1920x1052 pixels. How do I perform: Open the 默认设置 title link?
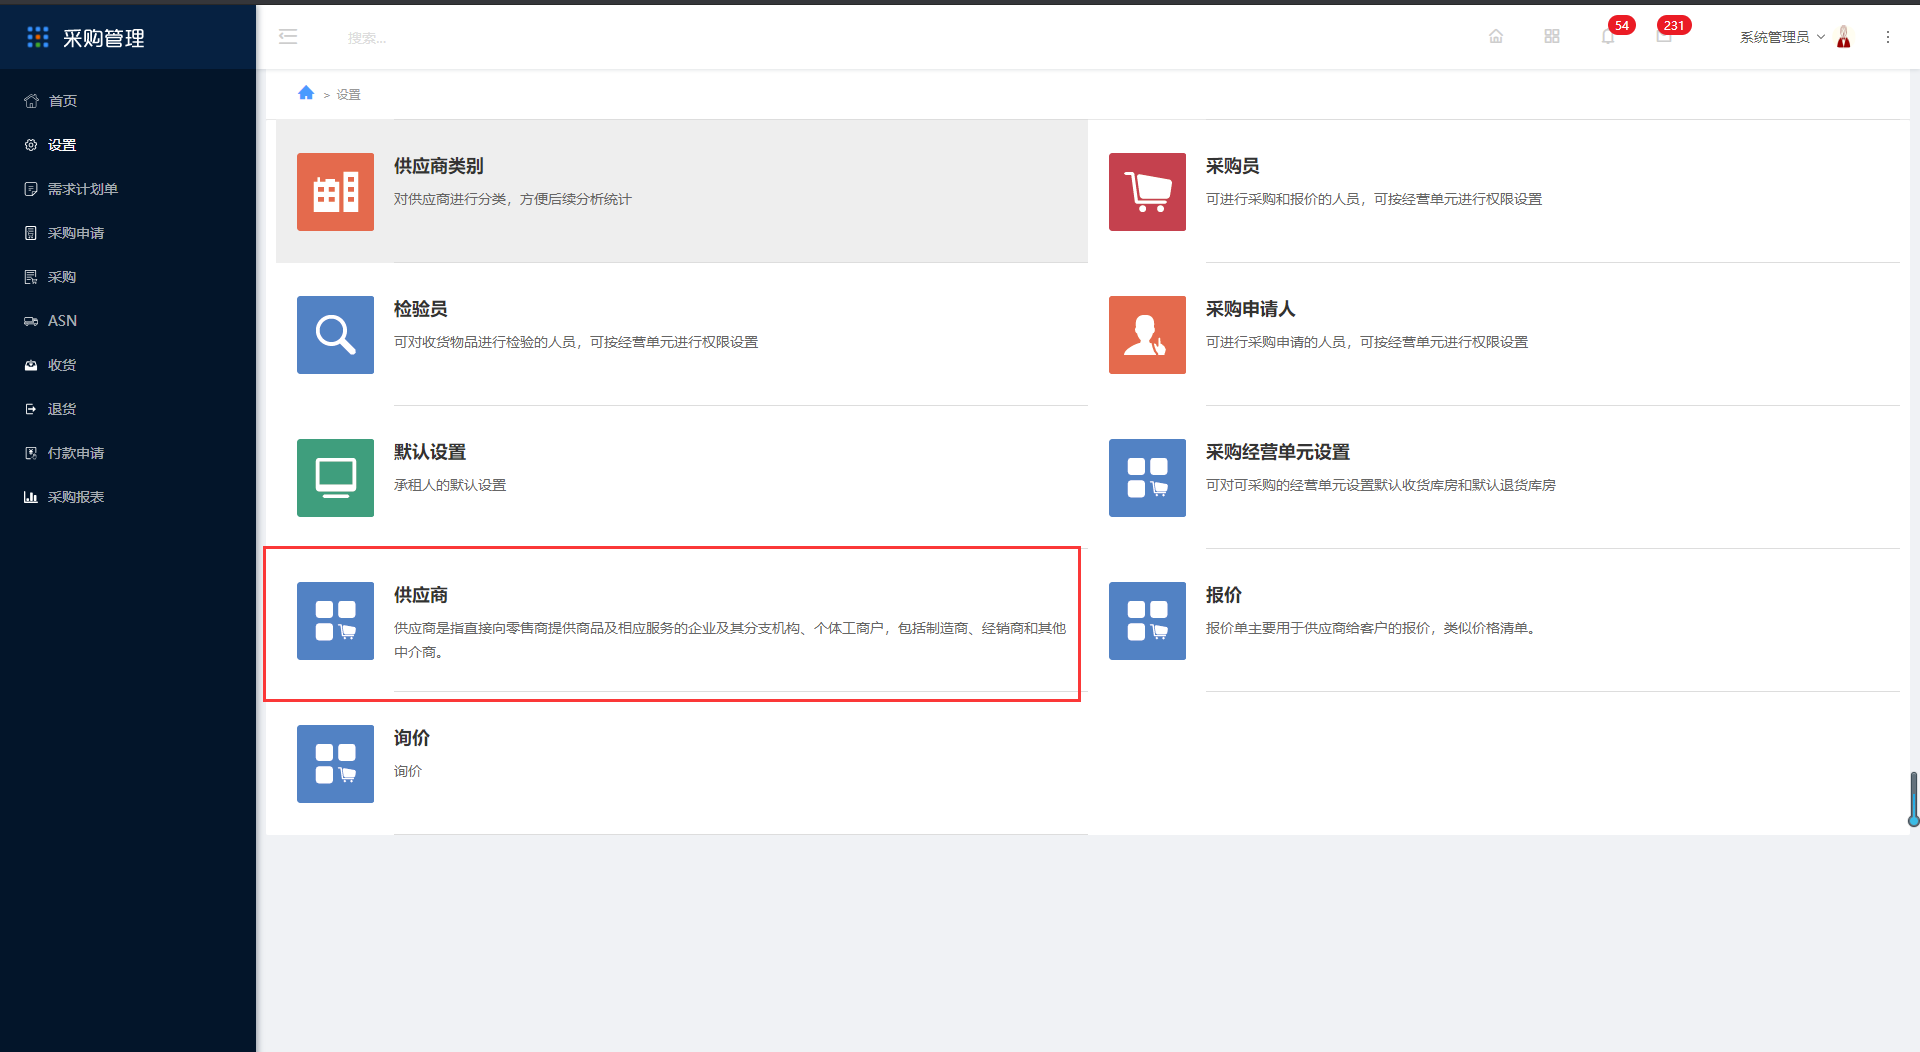pyautogui.click(x=430, y=452)
